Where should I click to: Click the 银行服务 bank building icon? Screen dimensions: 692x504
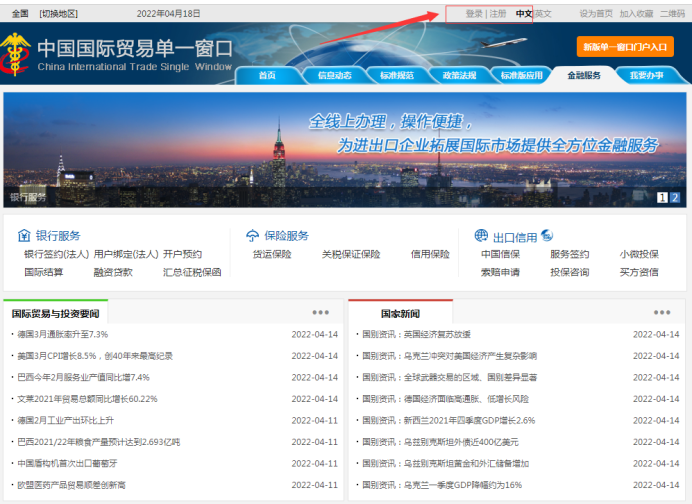[24, 236]
